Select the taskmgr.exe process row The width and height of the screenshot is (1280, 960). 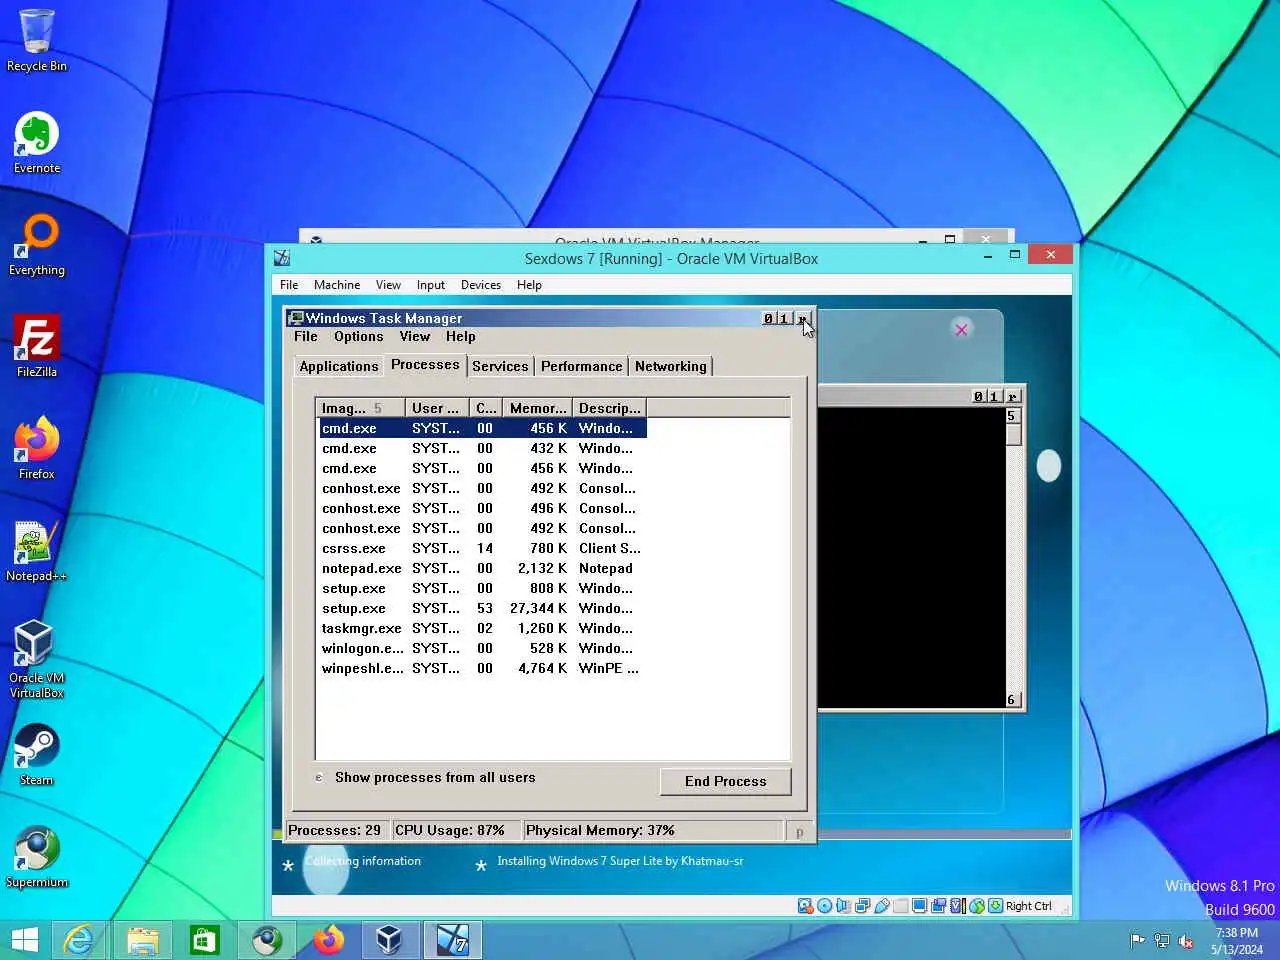483,628
